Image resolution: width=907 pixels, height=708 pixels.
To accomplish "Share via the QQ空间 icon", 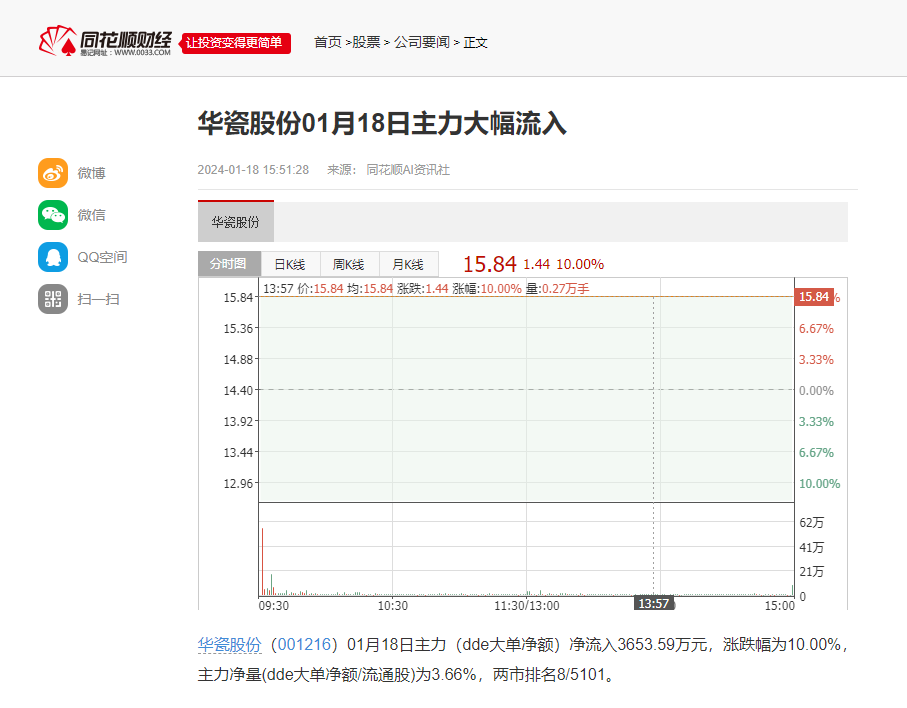I will click(x=53, y=257).
